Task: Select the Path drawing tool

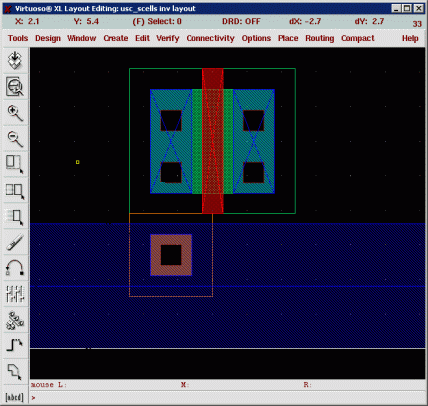Action: [15, 345]
